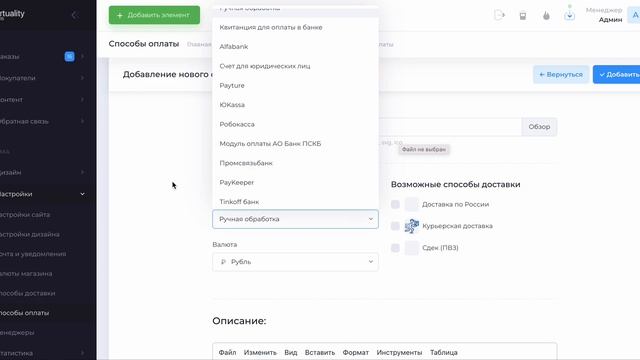Click the Курьерская доставка courier icon
Screen dimensions: 640x360
coord(411,226)
